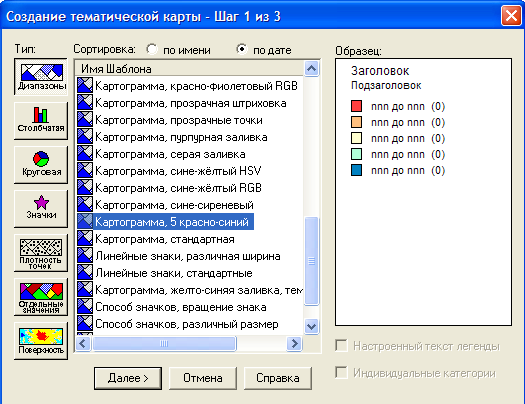This screenshot has height=404, width=525.
Task: Select the Значки symbols type
Action: (x=41, y=209)
